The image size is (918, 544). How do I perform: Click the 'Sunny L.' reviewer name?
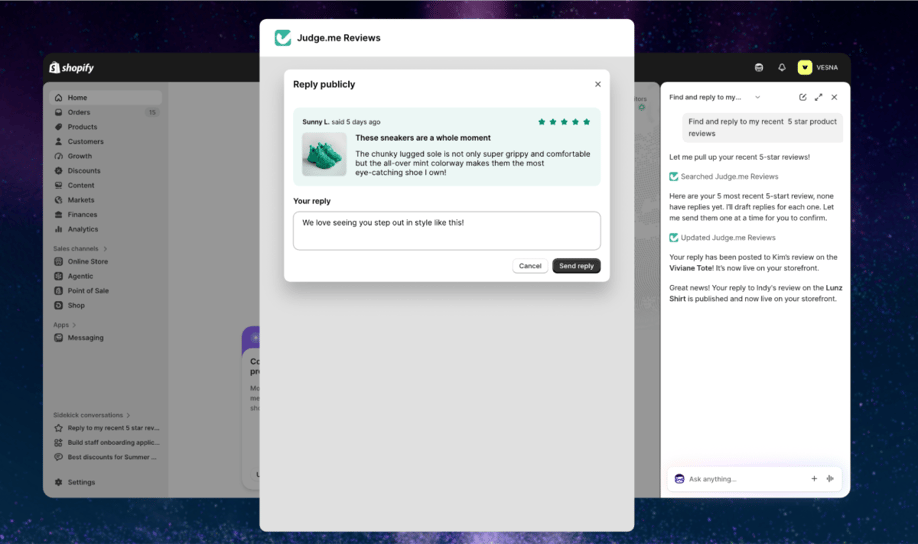(316, 122)
